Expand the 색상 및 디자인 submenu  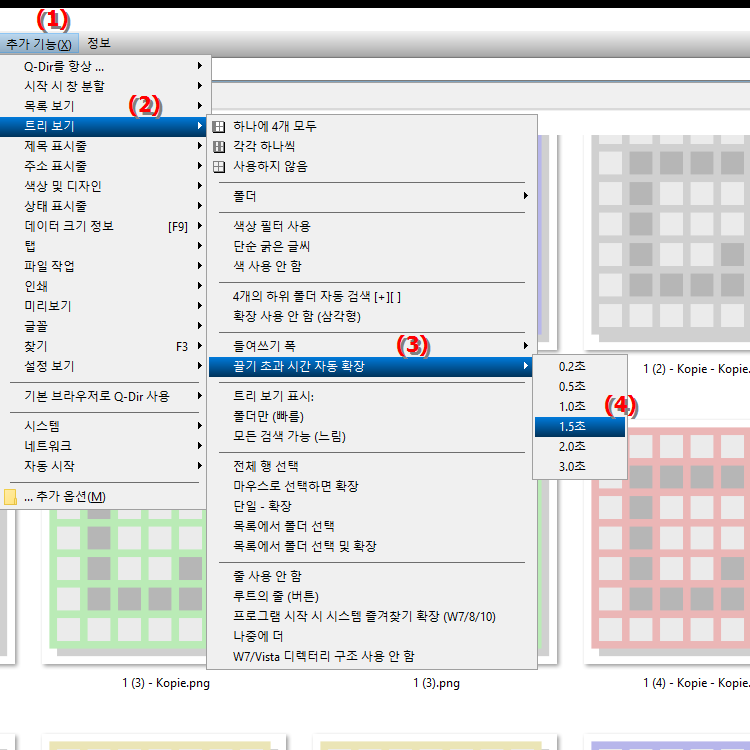click(103, 186)
